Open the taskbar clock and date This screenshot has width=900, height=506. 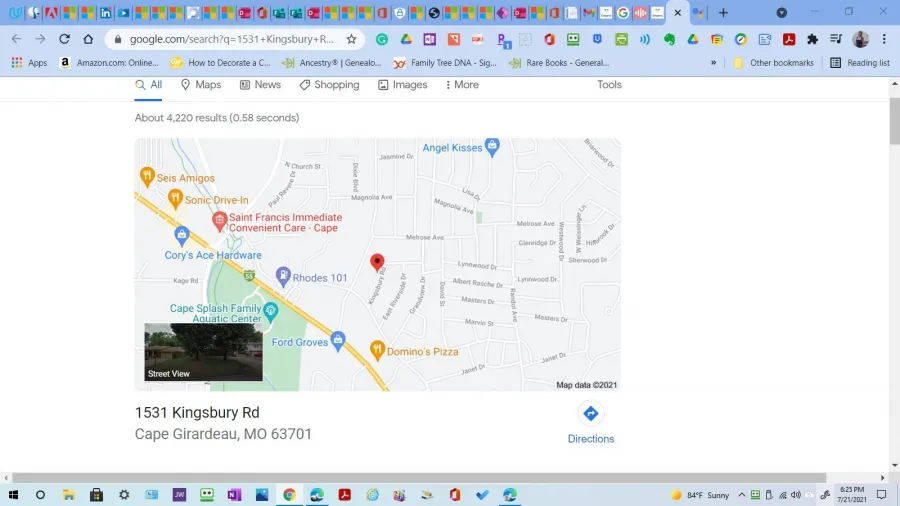coord(852,495)
